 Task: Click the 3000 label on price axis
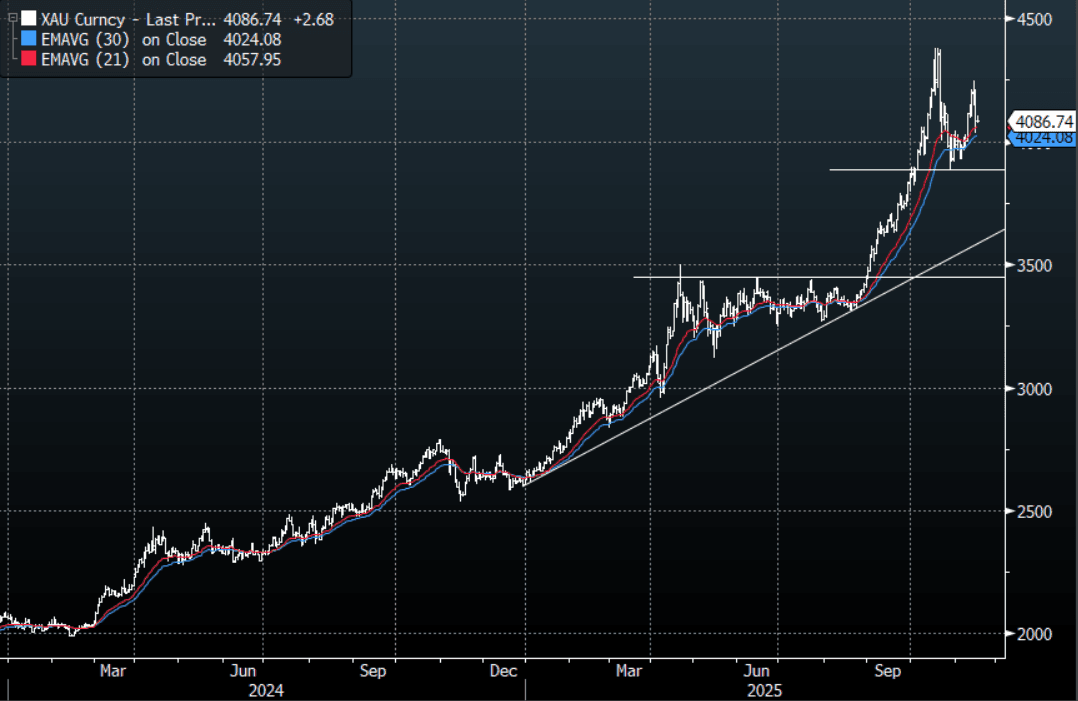(1038, 388)
